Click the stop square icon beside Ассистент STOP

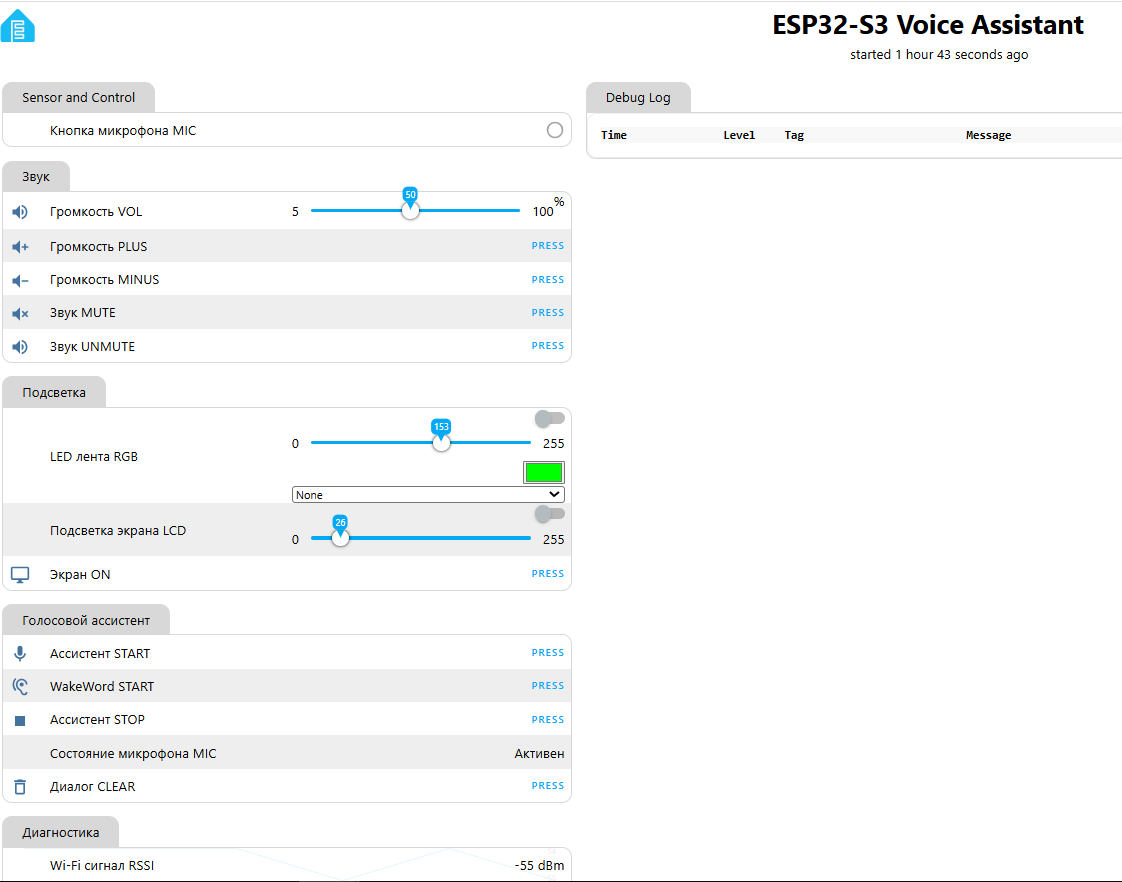(x=20, y=720)
